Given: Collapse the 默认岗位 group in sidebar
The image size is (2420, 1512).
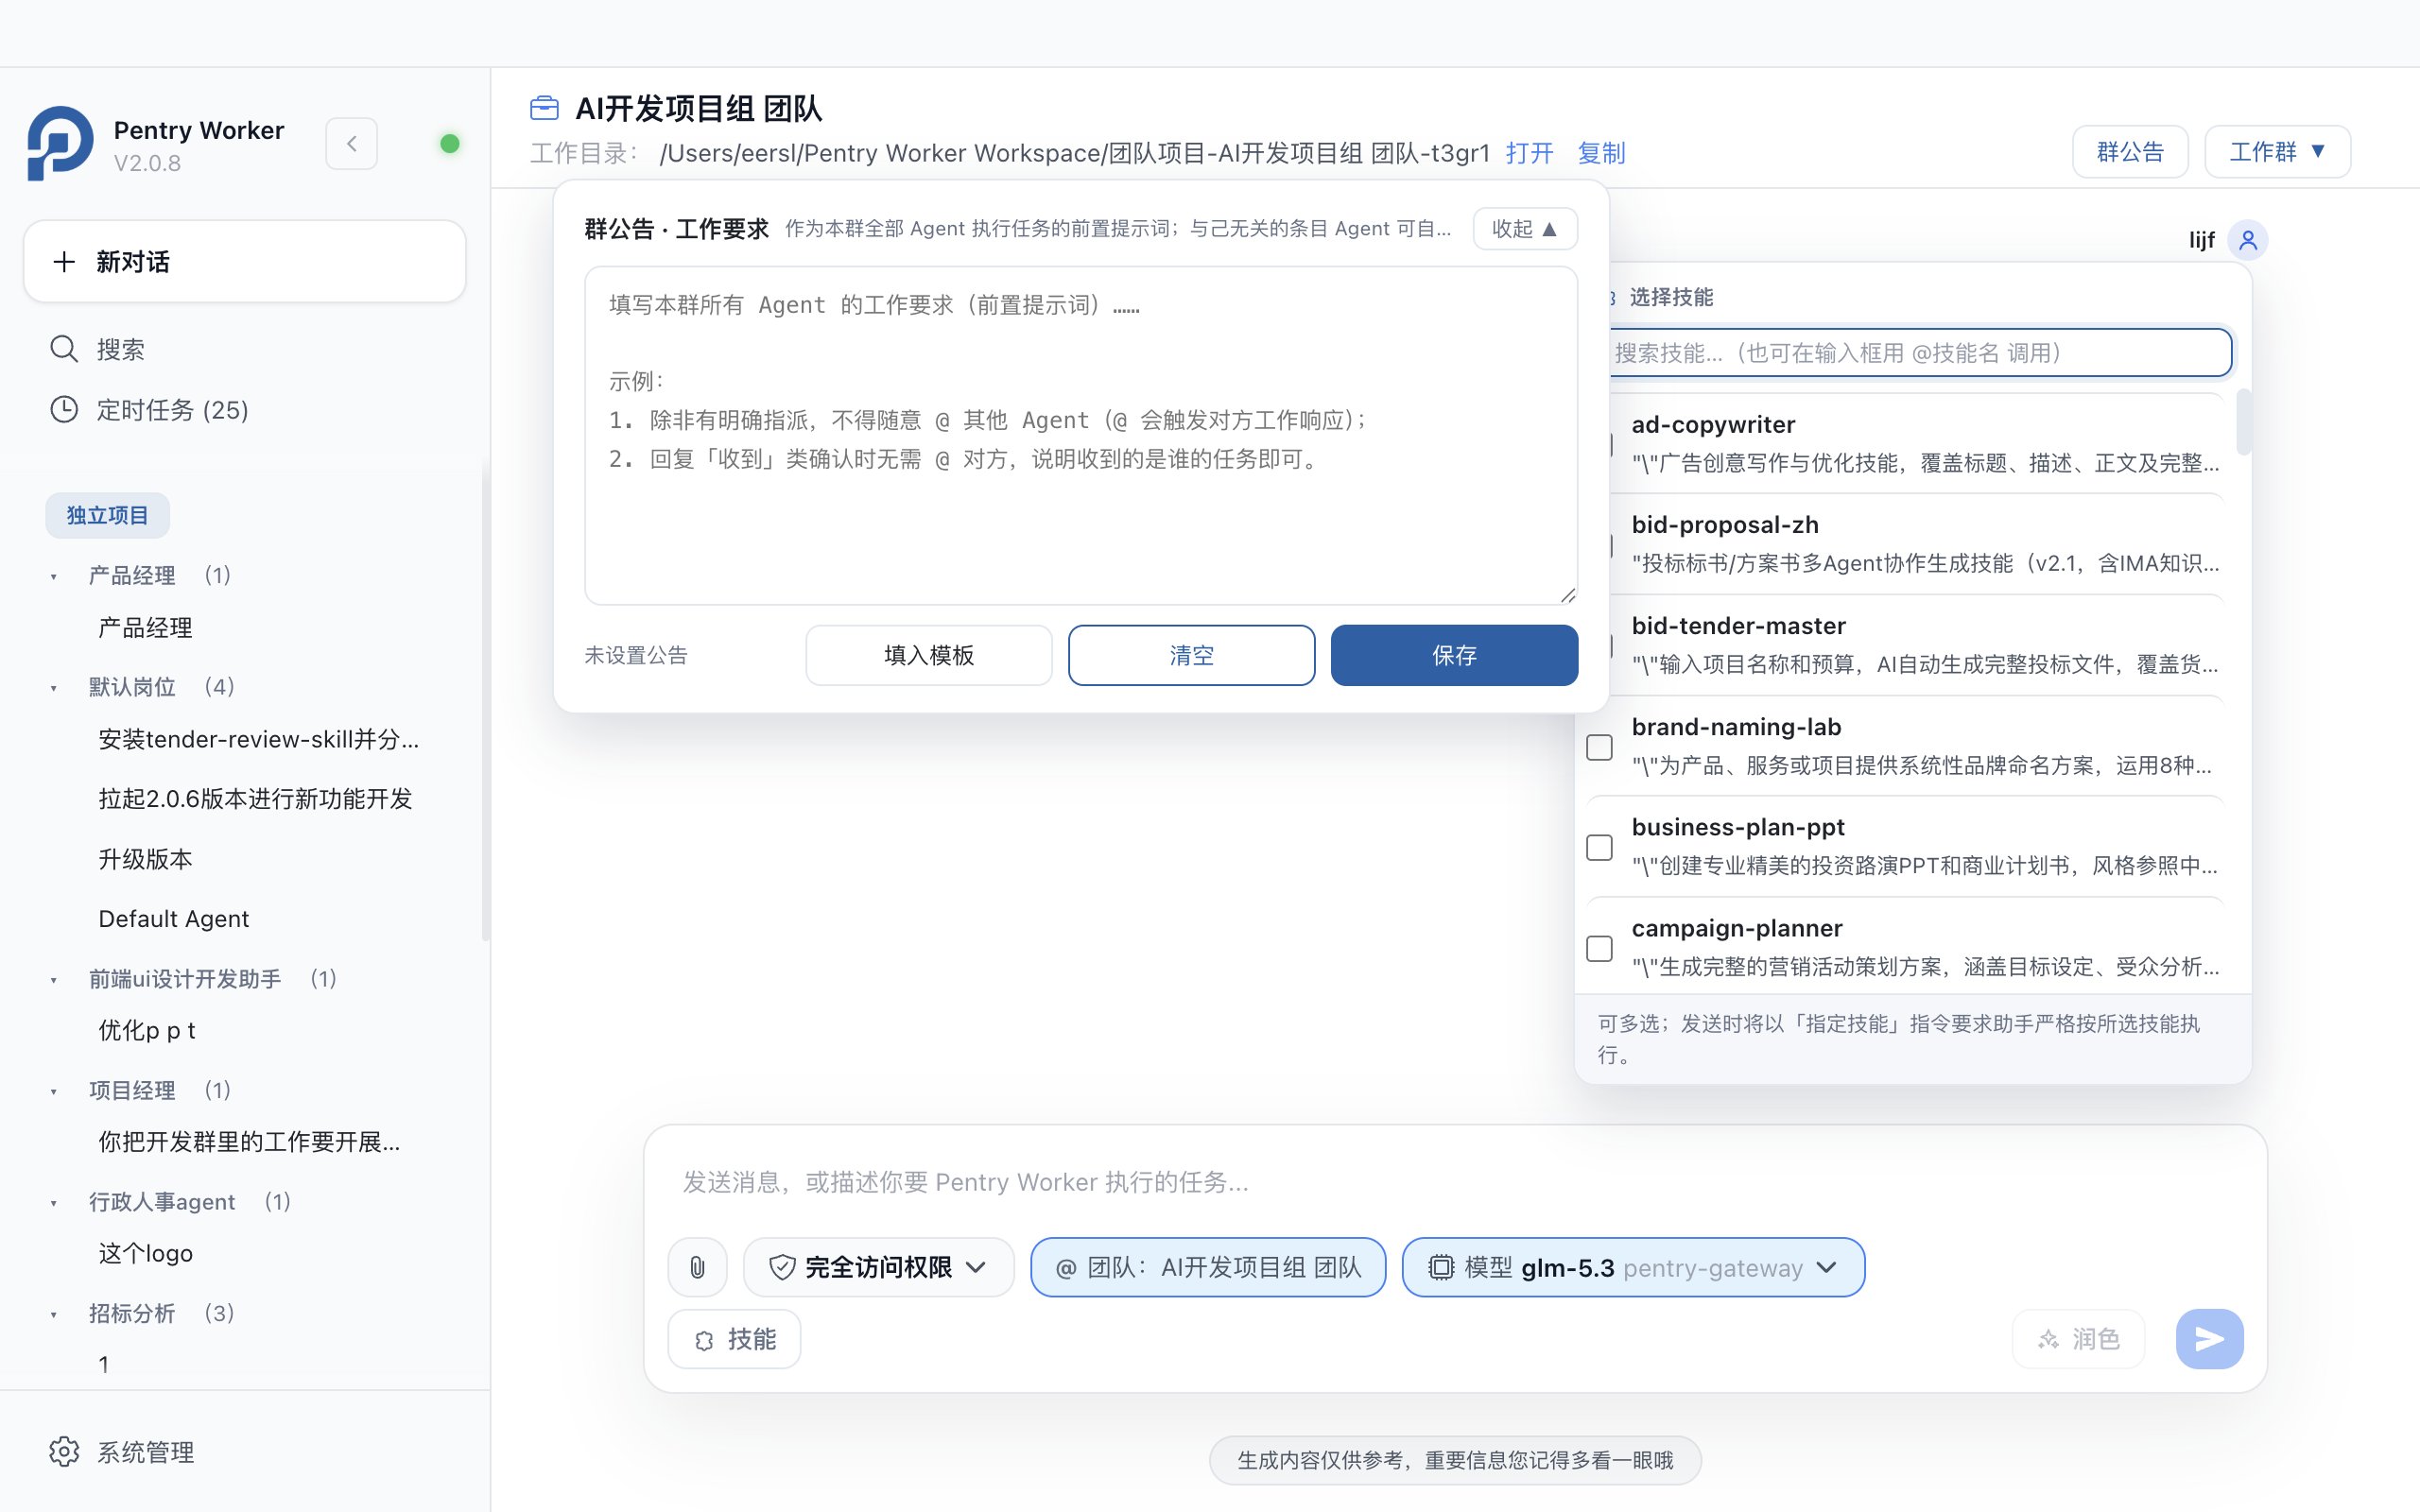Looking at the screenshot, I should pyautogui.click(x=54, y=687).
